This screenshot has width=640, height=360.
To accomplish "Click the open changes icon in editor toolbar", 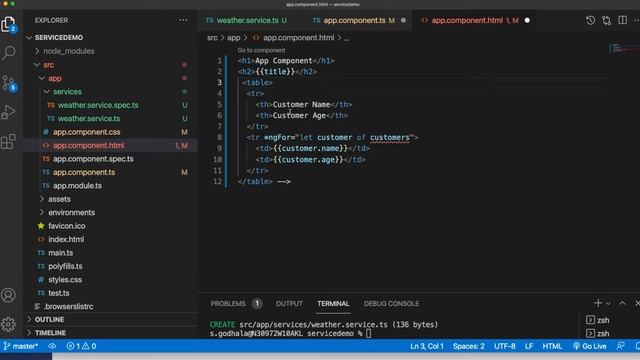I will pyautogui.click(x=607, y=20).
